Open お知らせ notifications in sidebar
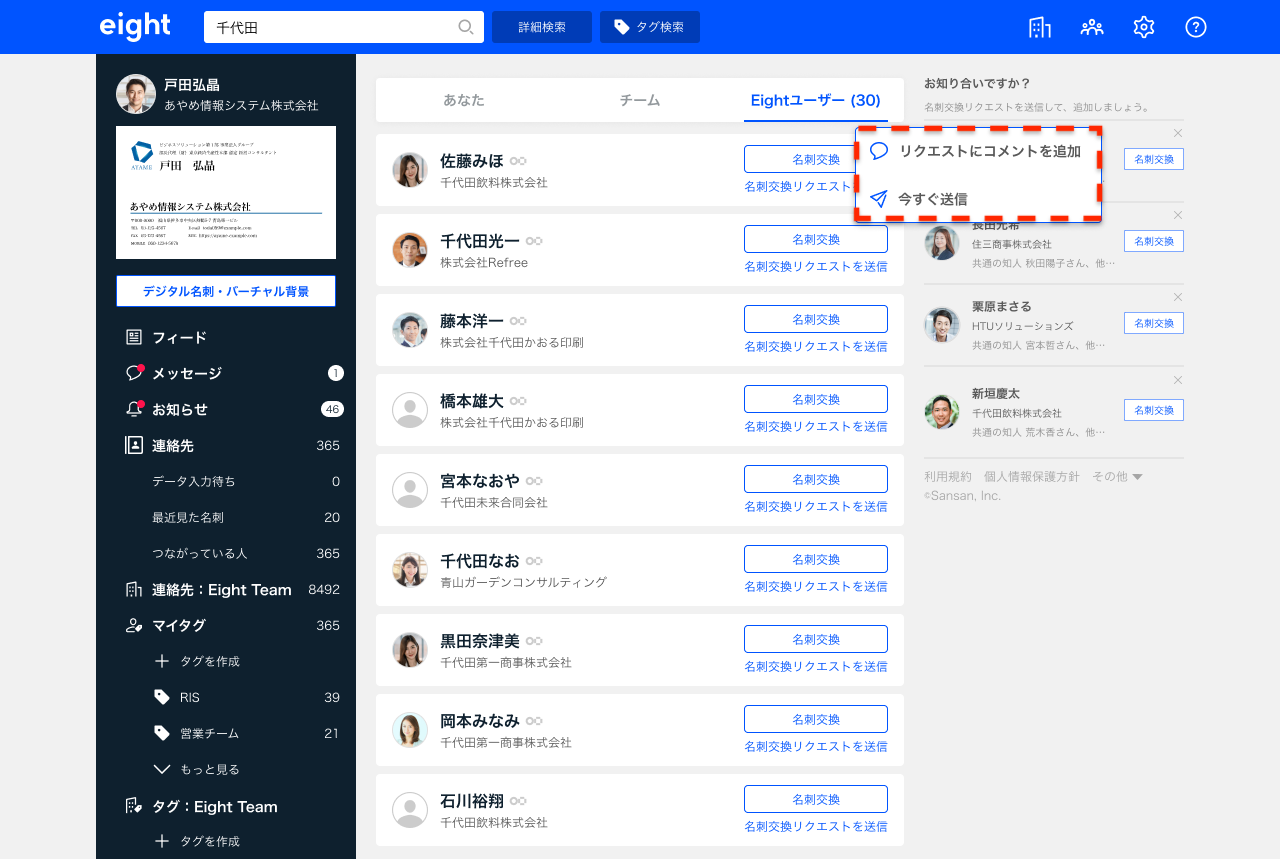 click(179, 409)
